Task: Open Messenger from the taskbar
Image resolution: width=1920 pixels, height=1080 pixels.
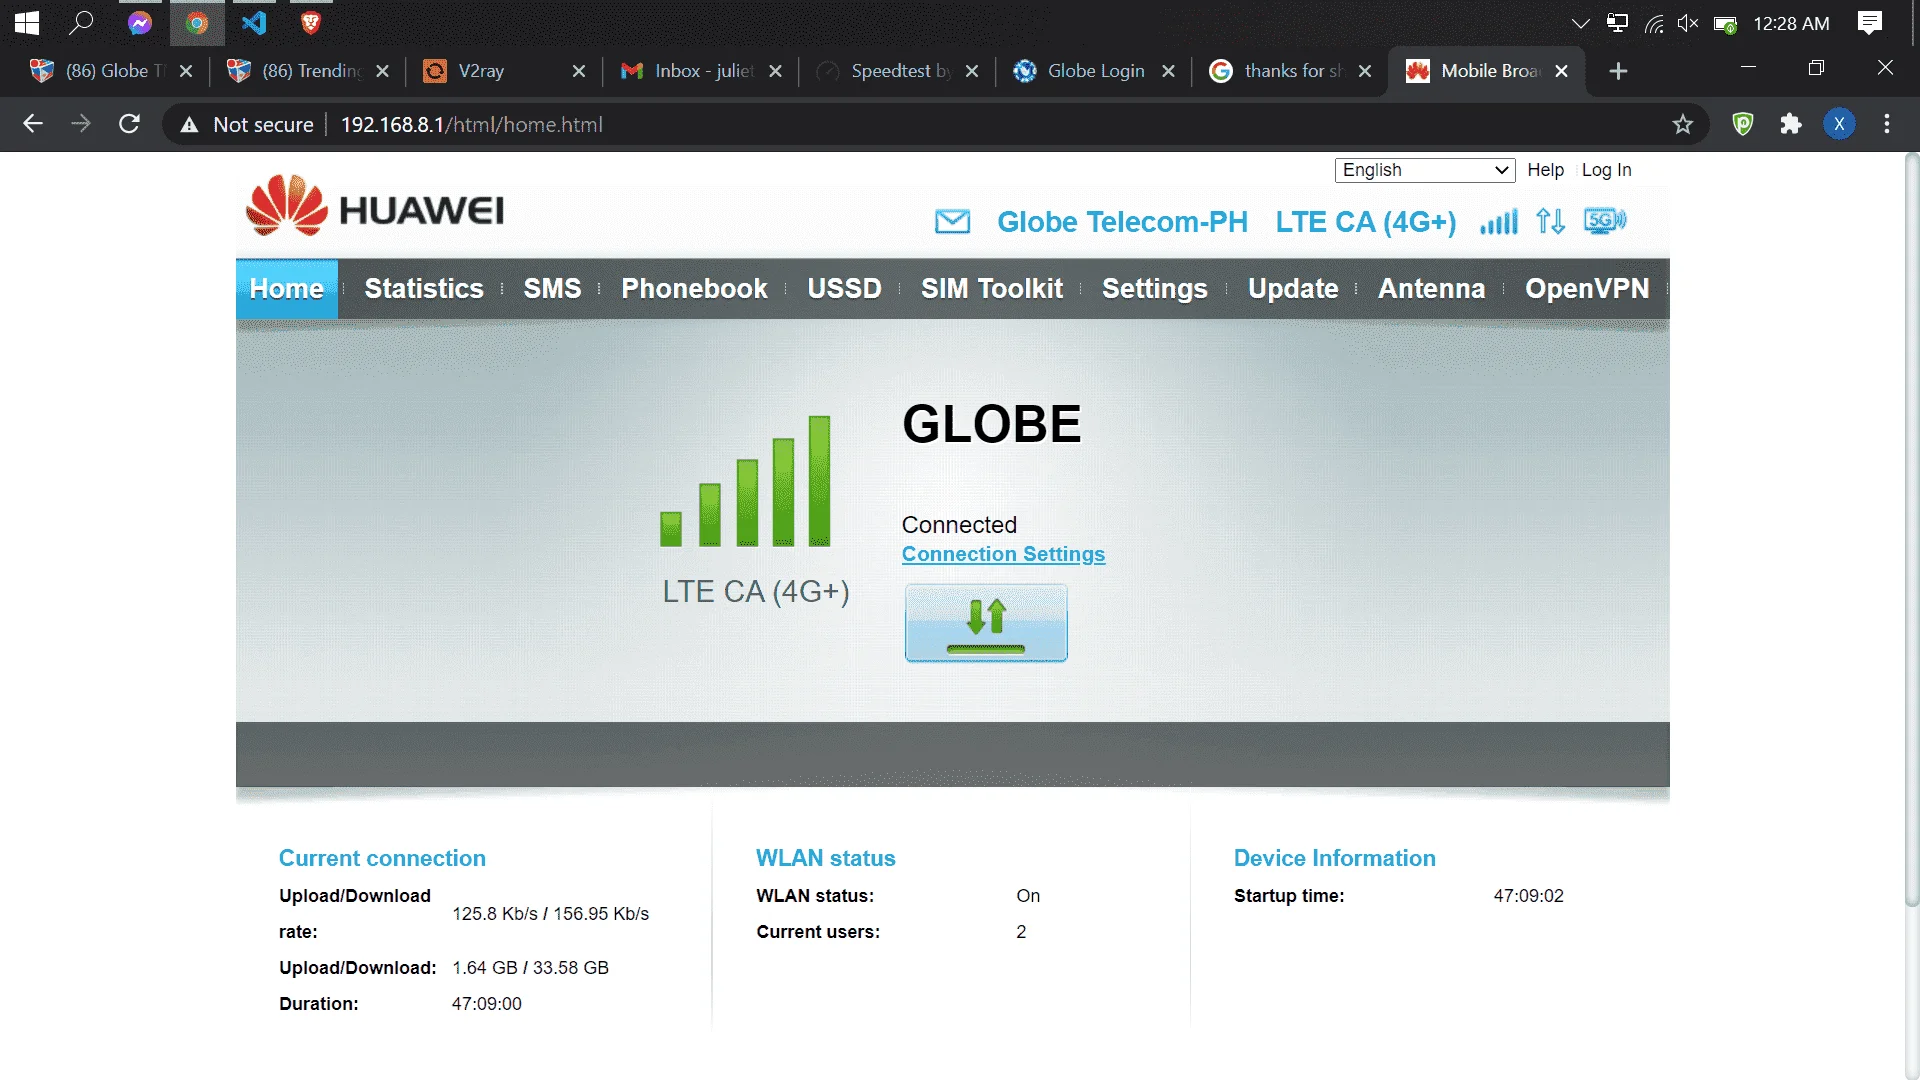Action: click(140, 23)
